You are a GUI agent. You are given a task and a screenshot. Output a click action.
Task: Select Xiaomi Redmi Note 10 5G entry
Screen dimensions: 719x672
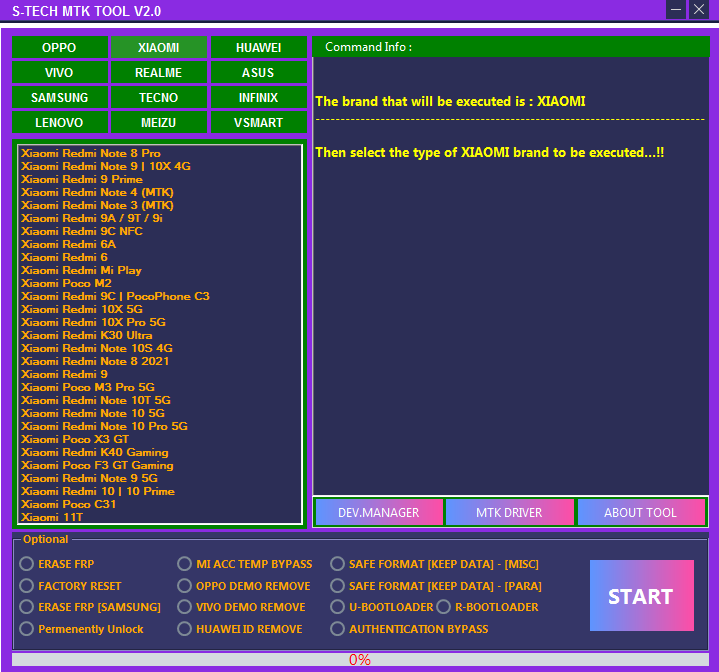[x=160, y=413]
